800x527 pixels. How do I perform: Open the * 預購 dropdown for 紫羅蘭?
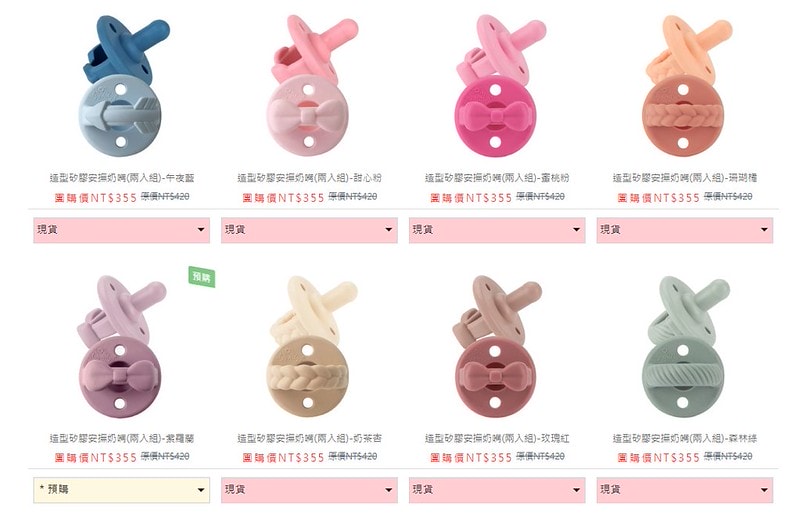coord(121,490)
